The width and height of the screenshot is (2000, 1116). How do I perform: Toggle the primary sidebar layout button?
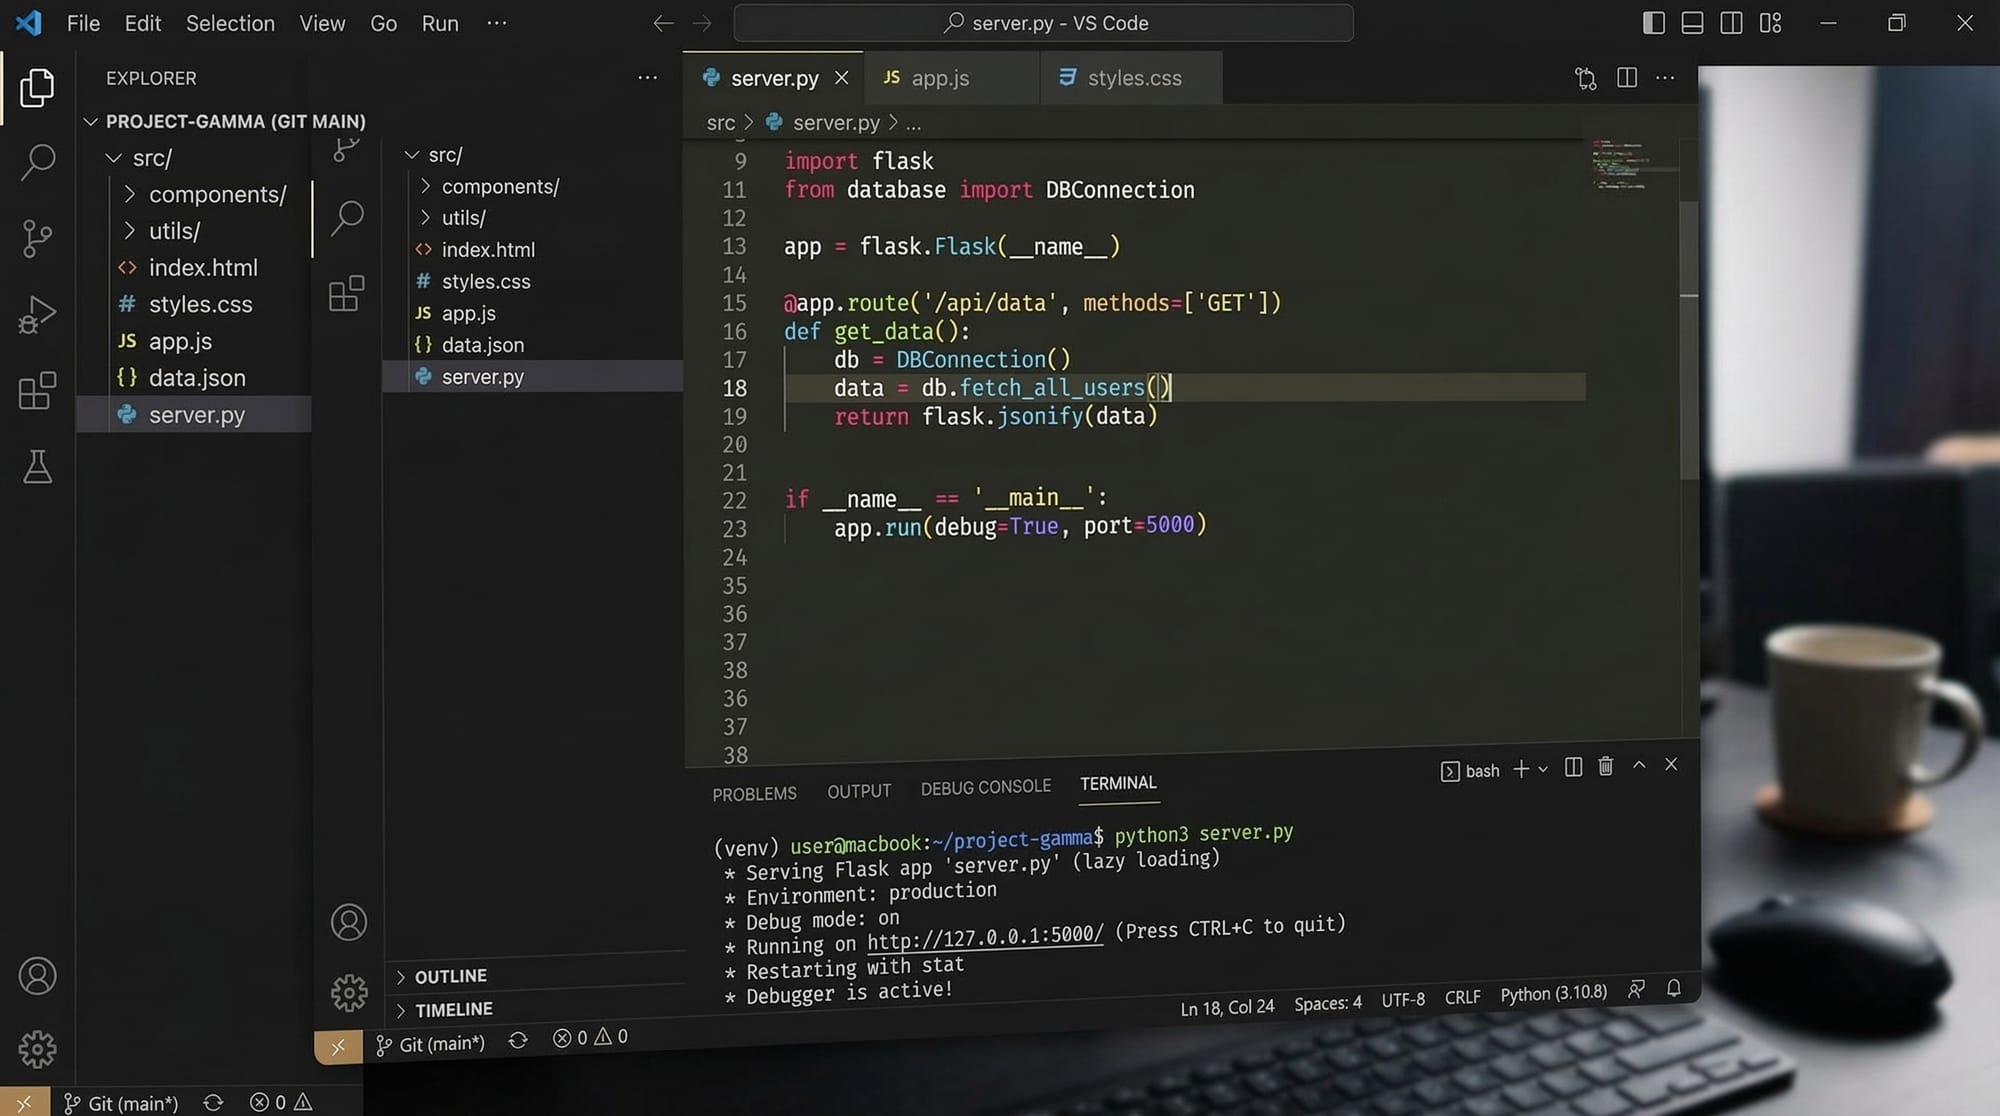pos(1653,23)
